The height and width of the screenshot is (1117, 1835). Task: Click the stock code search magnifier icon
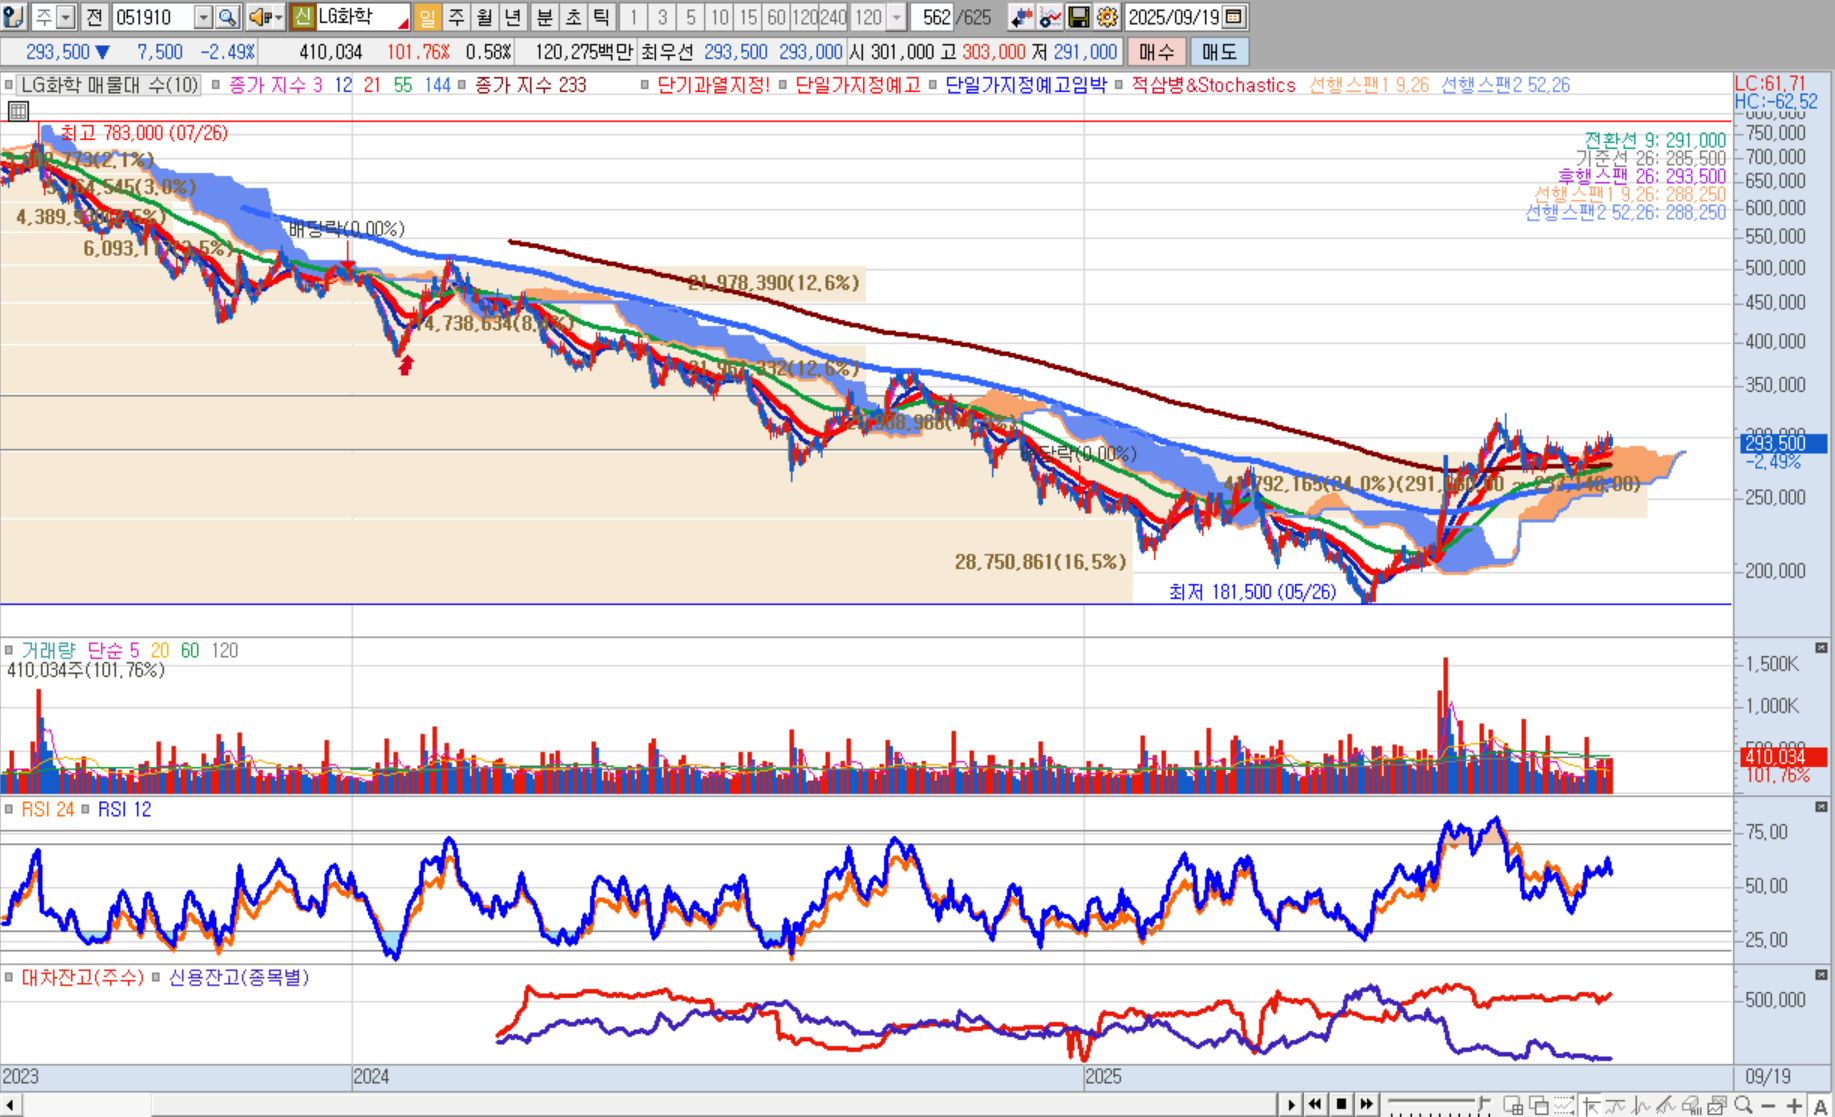point(227,17)
